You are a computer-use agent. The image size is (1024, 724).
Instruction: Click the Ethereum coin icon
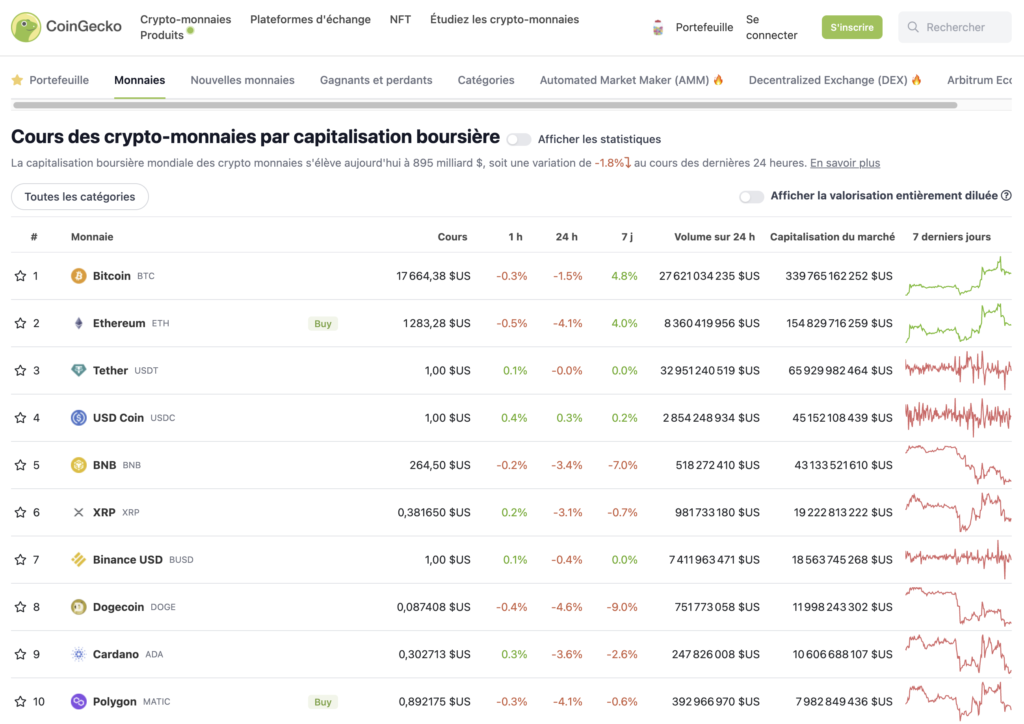(78, 323)
